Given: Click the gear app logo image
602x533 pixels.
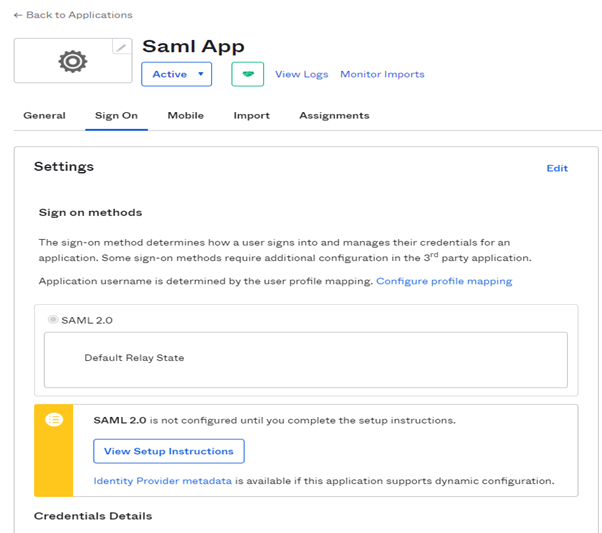Looking at the screenshot, I should click(x=72, y=62).
